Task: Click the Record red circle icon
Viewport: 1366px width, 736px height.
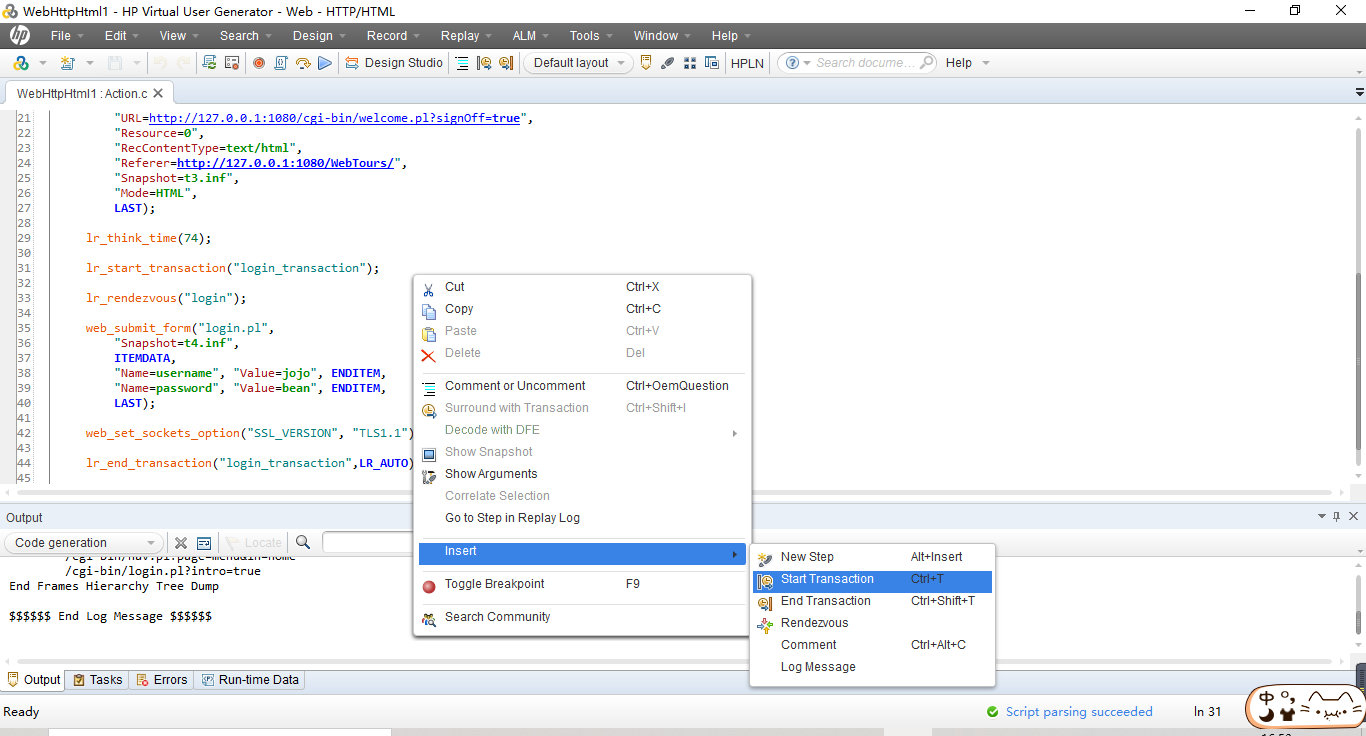Action: click(x=258, y=63)
